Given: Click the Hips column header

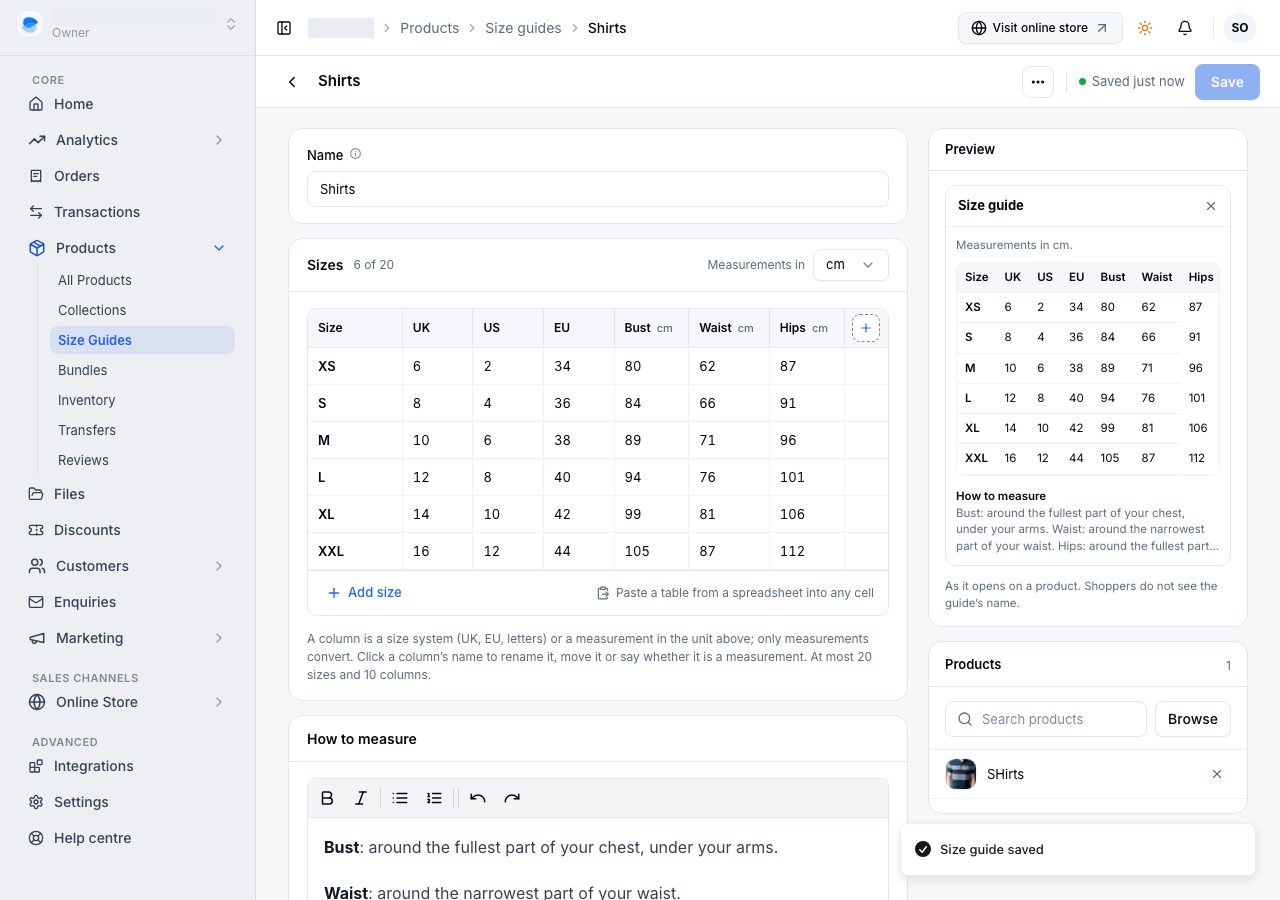Looking at the screenshot, I should click(x=806, y=328).
